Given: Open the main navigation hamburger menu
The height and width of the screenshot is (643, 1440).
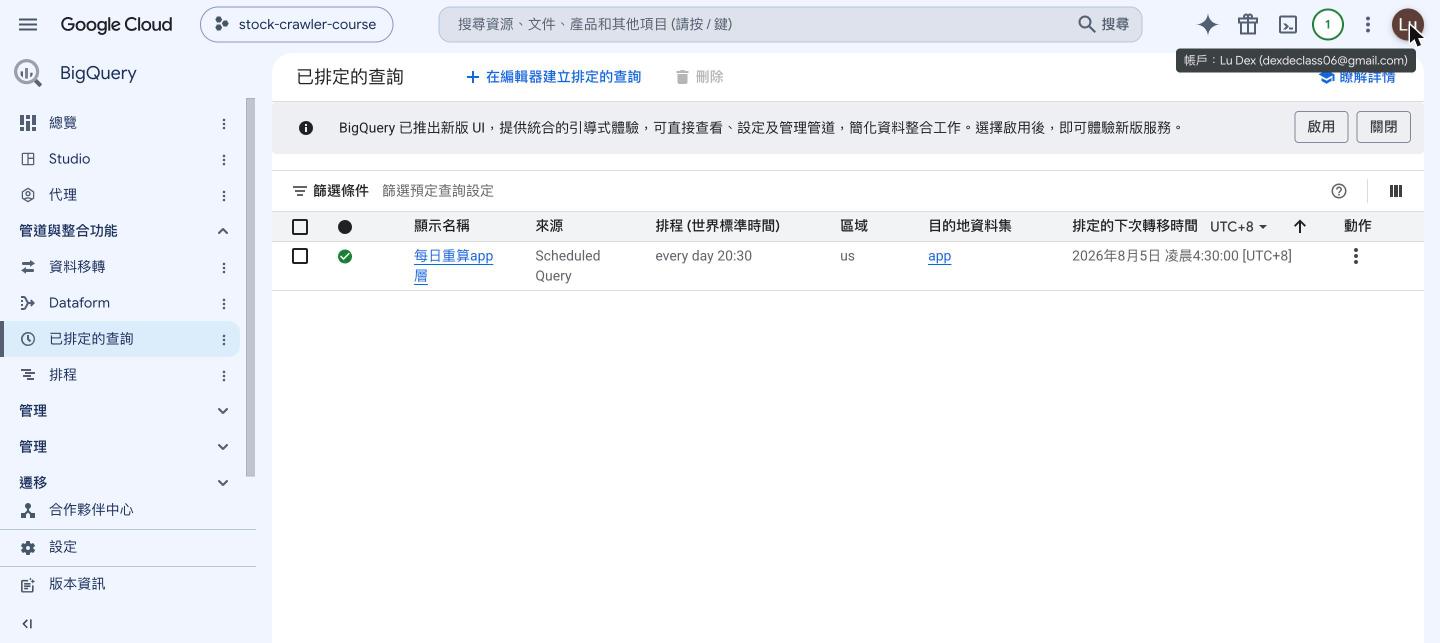Looking at the screenshot, I should point(28,24).
